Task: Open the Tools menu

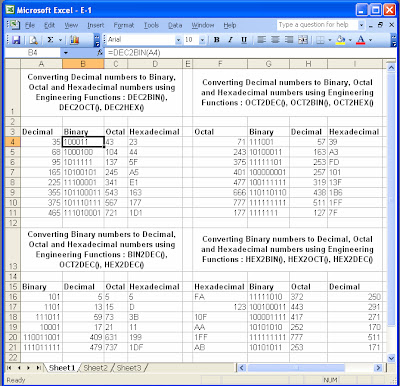Action: coord(151,25)
